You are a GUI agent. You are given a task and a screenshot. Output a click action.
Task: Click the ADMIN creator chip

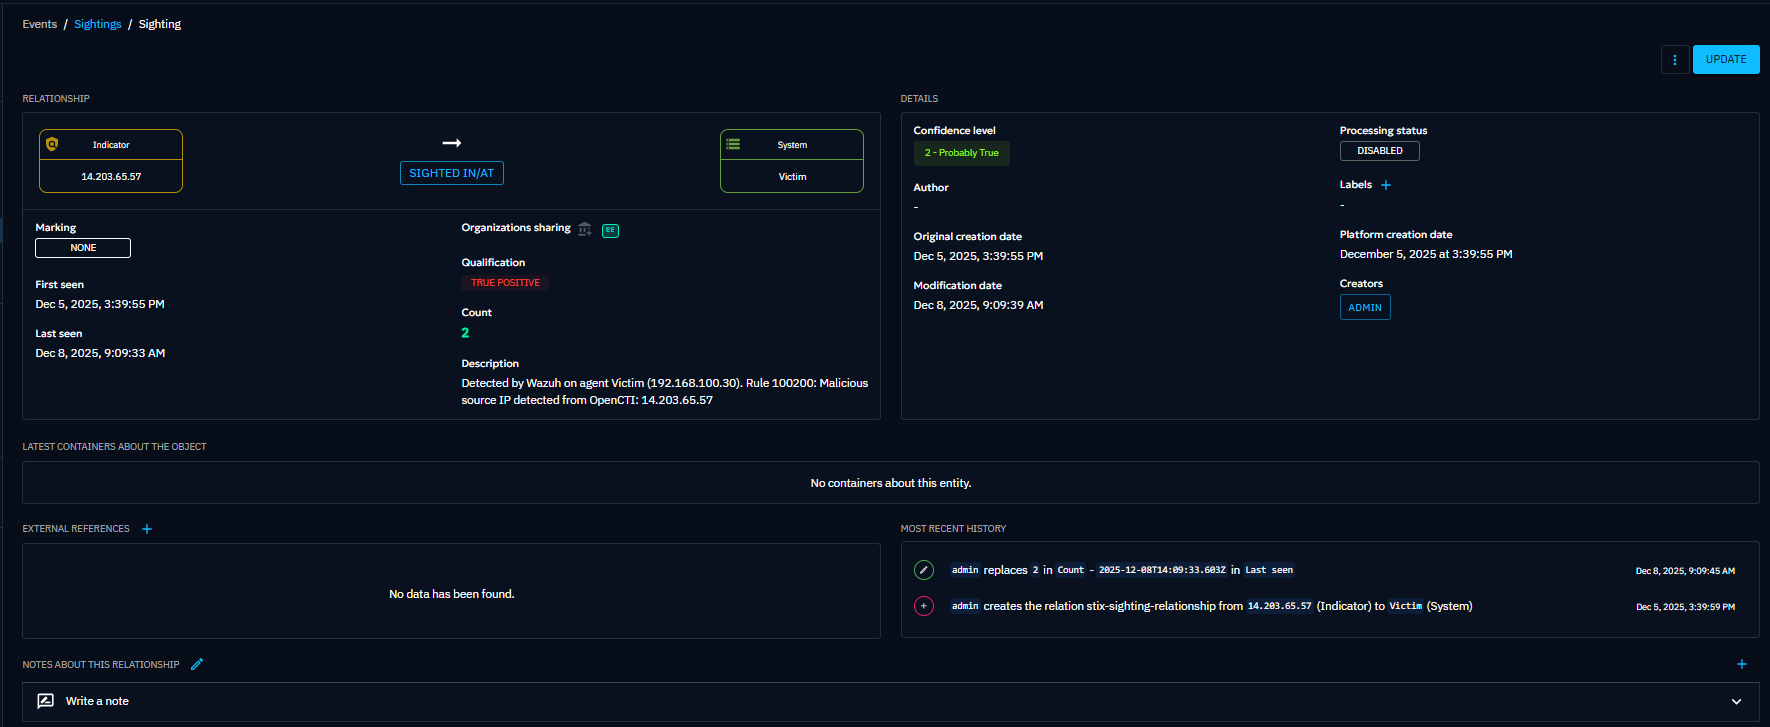click(x=1364, y=308)
